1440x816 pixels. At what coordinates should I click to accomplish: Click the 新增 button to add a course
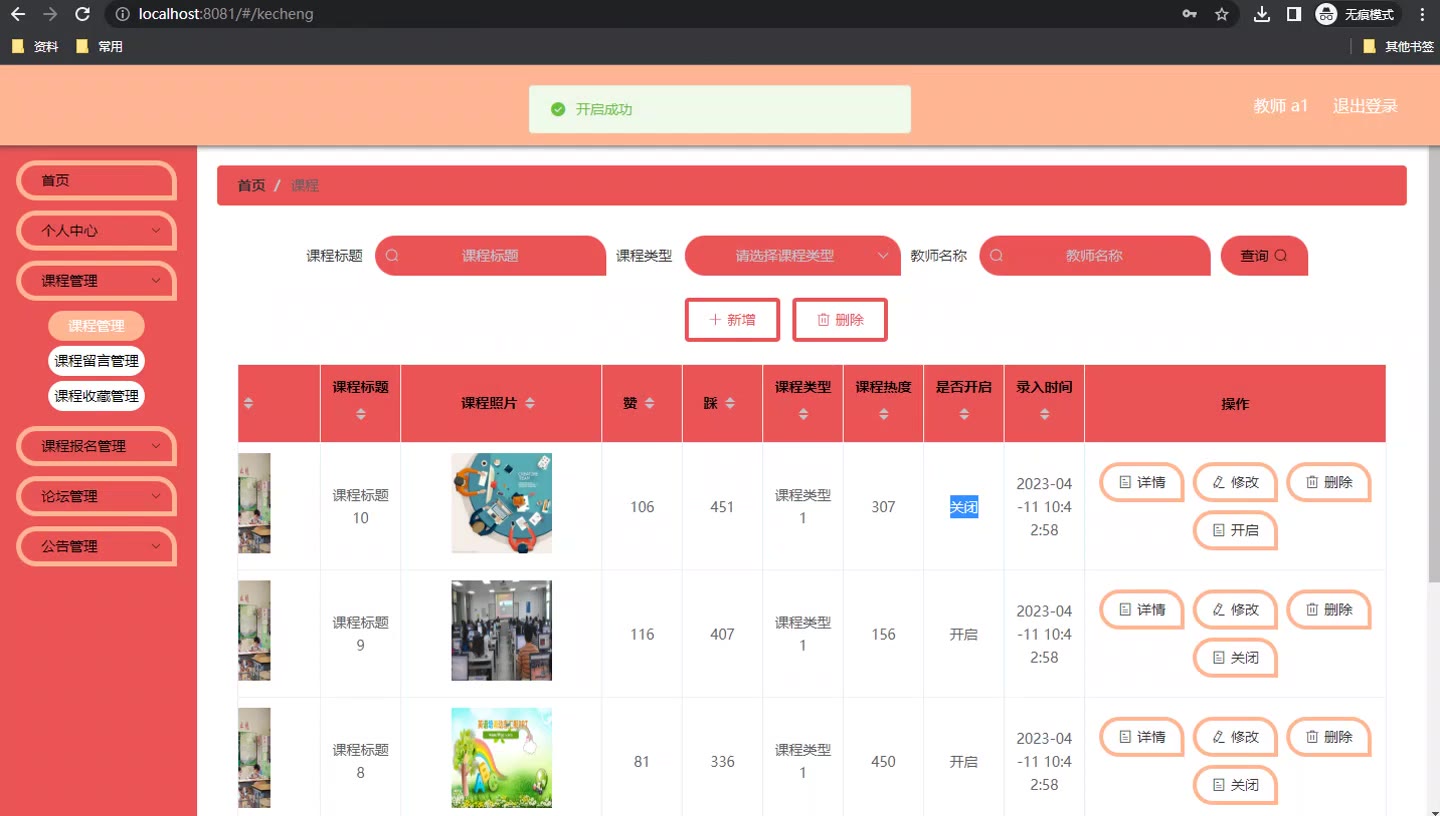[x=732, y=320]
